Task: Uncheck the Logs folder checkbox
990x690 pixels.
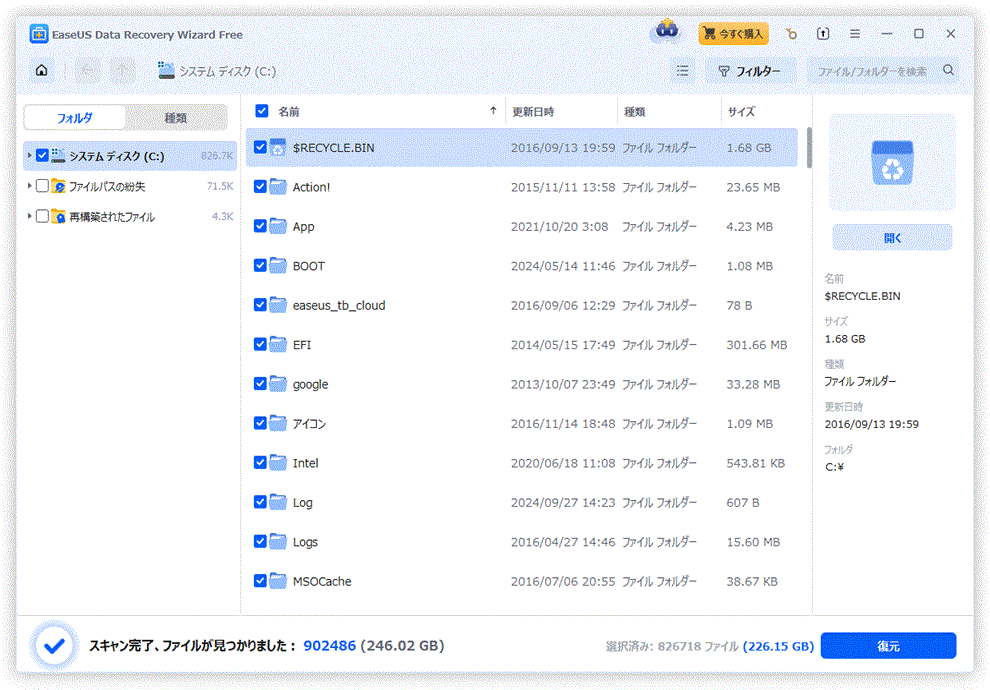Action: (260, 542)
